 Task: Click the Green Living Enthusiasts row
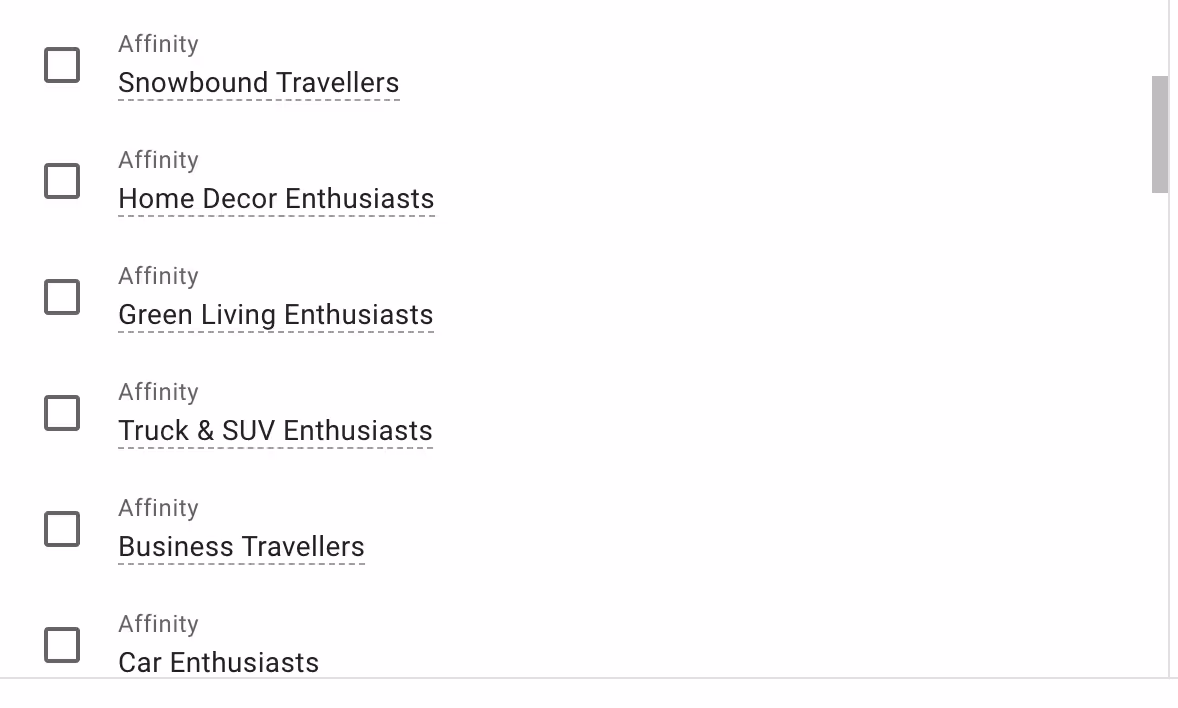tap(600, 297)
